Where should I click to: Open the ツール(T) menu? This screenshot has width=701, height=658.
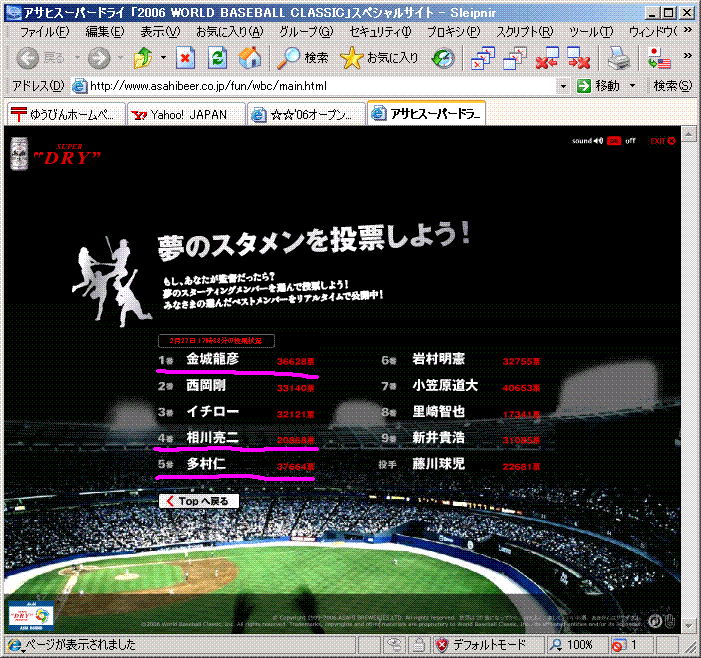pyautogui.click(x=591, y=32)
